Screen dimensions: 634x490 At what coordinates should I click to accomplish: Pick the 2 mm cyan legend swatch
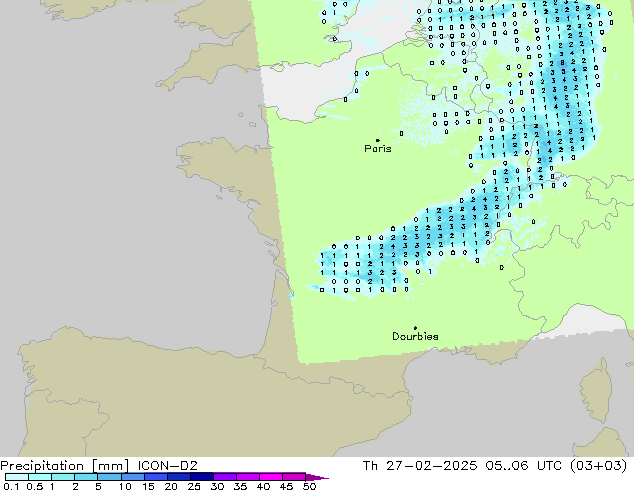[x=86, y=477]
